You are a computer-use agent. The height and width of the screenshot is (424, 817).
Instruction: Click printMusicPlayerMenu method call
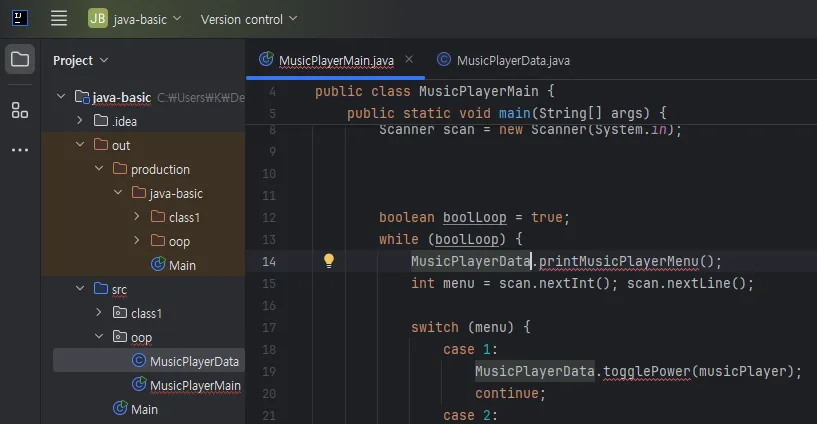[x=618, y=261]
